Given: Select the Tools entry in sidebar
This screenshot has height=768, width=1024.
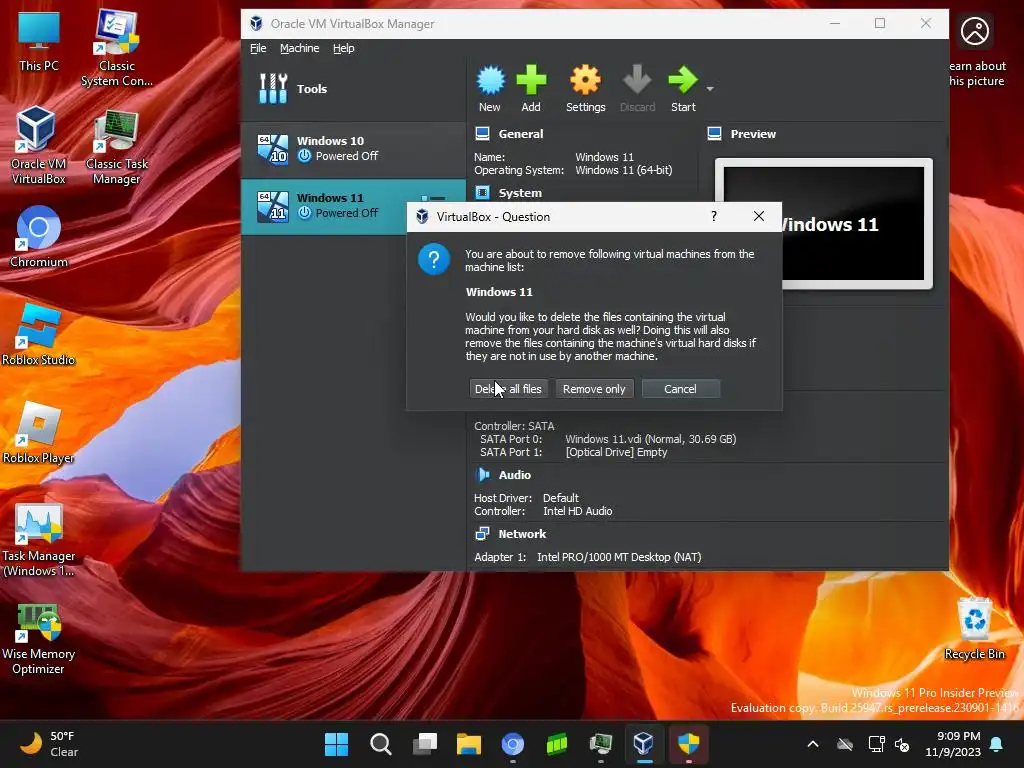Looking at the screenshot, I should (x=353, y=89).
